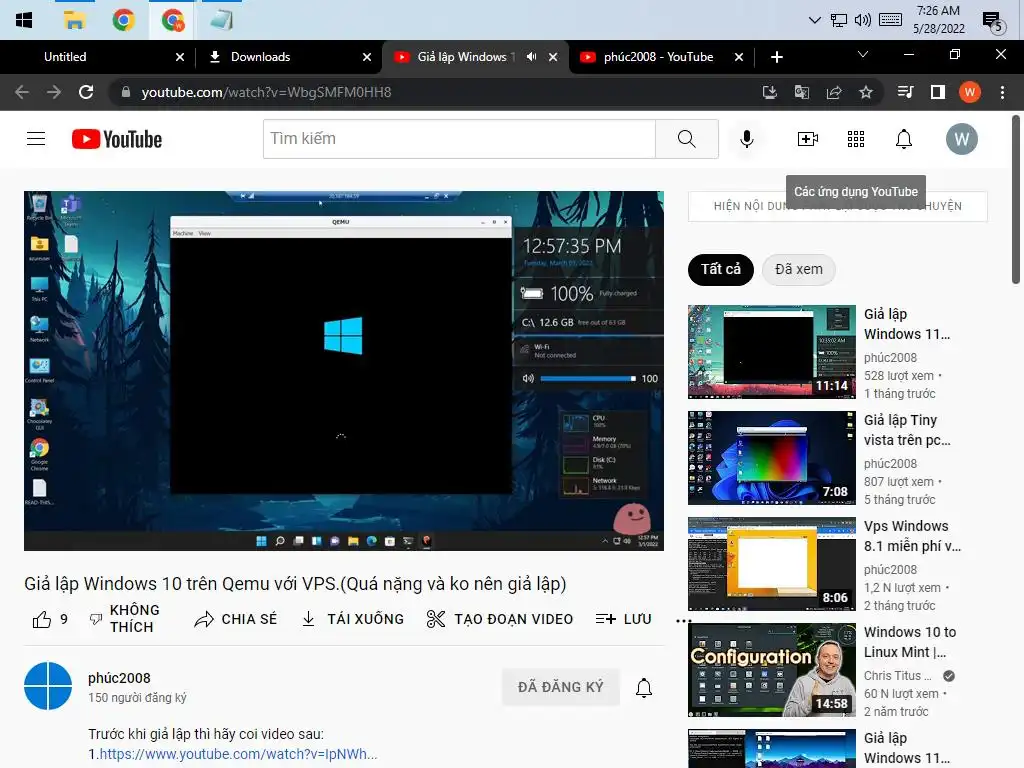Open Giả lập Tiny vista thumbnail 7:08
Screen dimensions: 1024x768
(771, 458)
